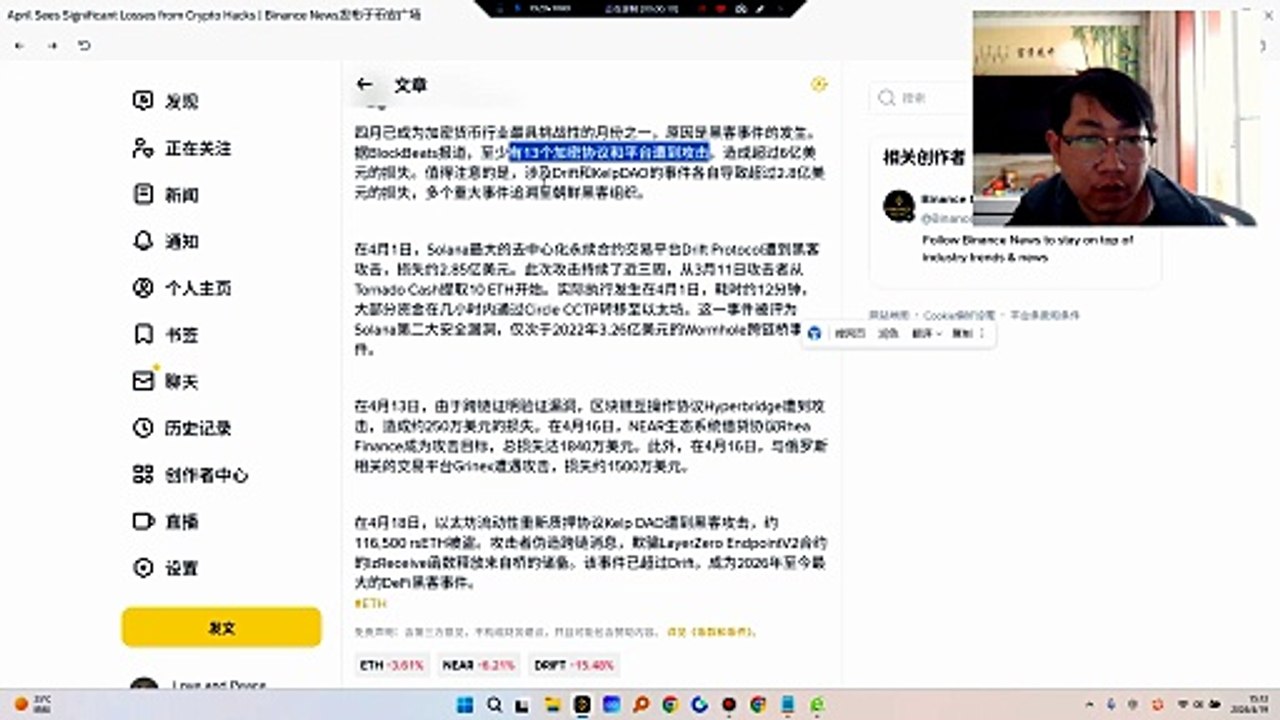Open the Binance app icon in taskbar
1280x720 pixels.
click(x=582, y=705)
